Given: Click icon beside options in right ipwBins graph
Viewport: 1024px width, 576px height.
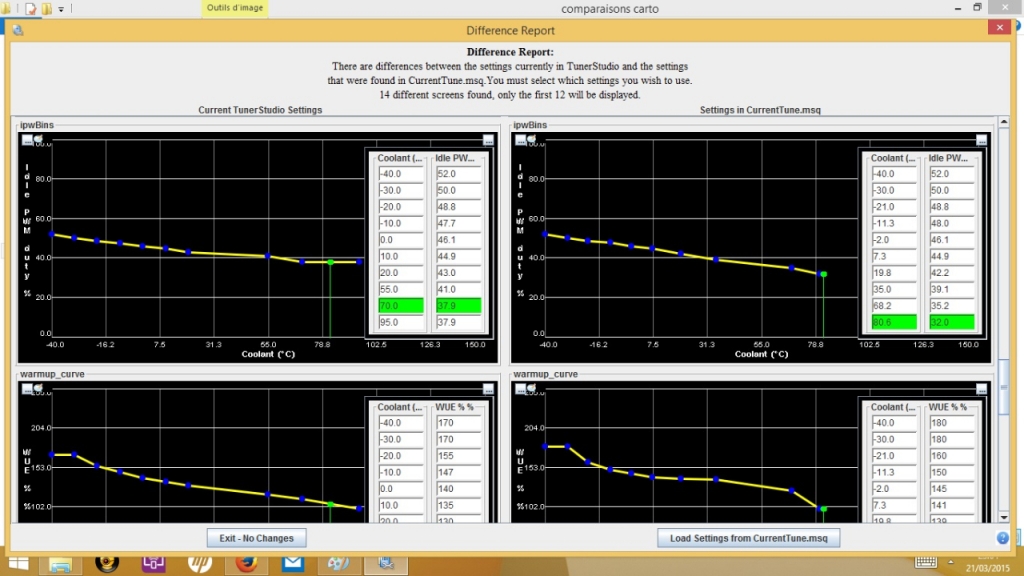Looking at the screenshot, I should click(532, 140).
